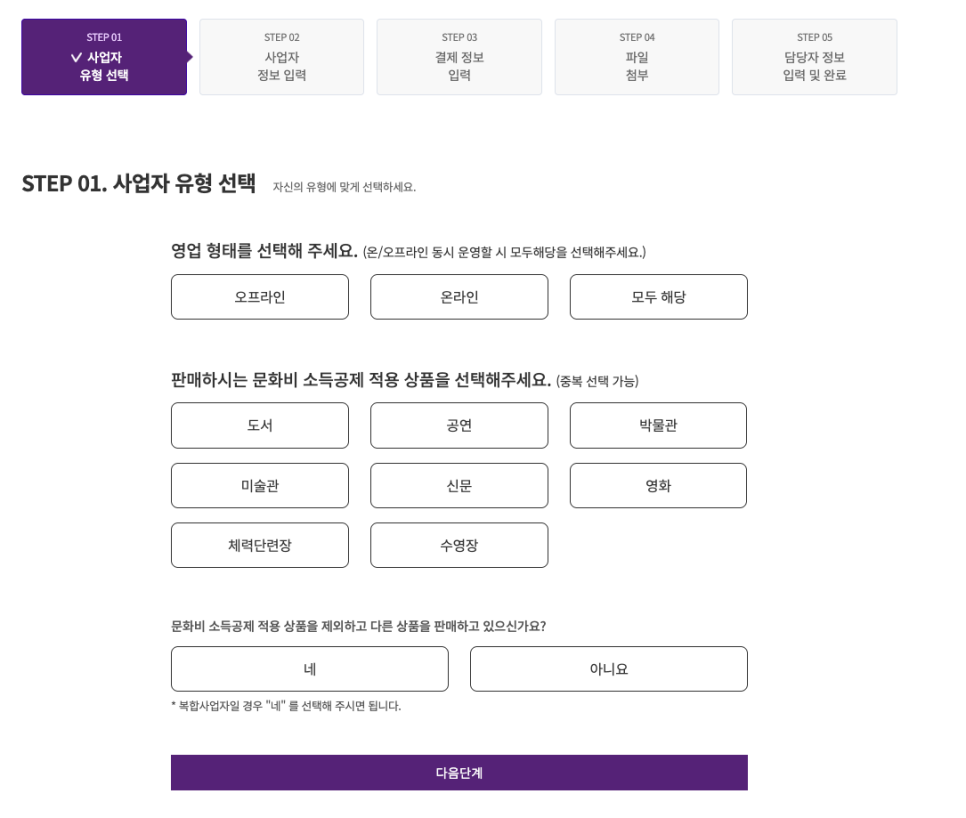Toggle the 박물관 product option
This screenshot has height=818, width=966.
(658, 425)
